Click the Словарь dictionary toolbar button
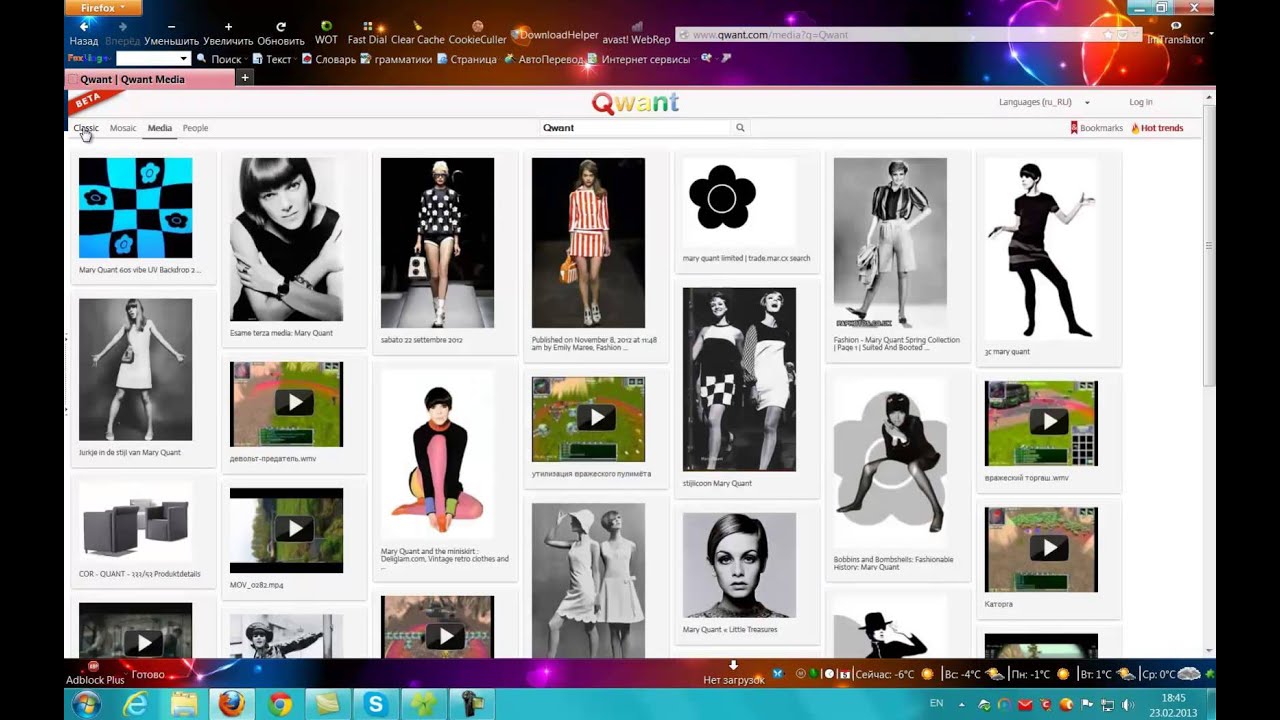This screenshot has width=1280, height=720. click(328, 59)
